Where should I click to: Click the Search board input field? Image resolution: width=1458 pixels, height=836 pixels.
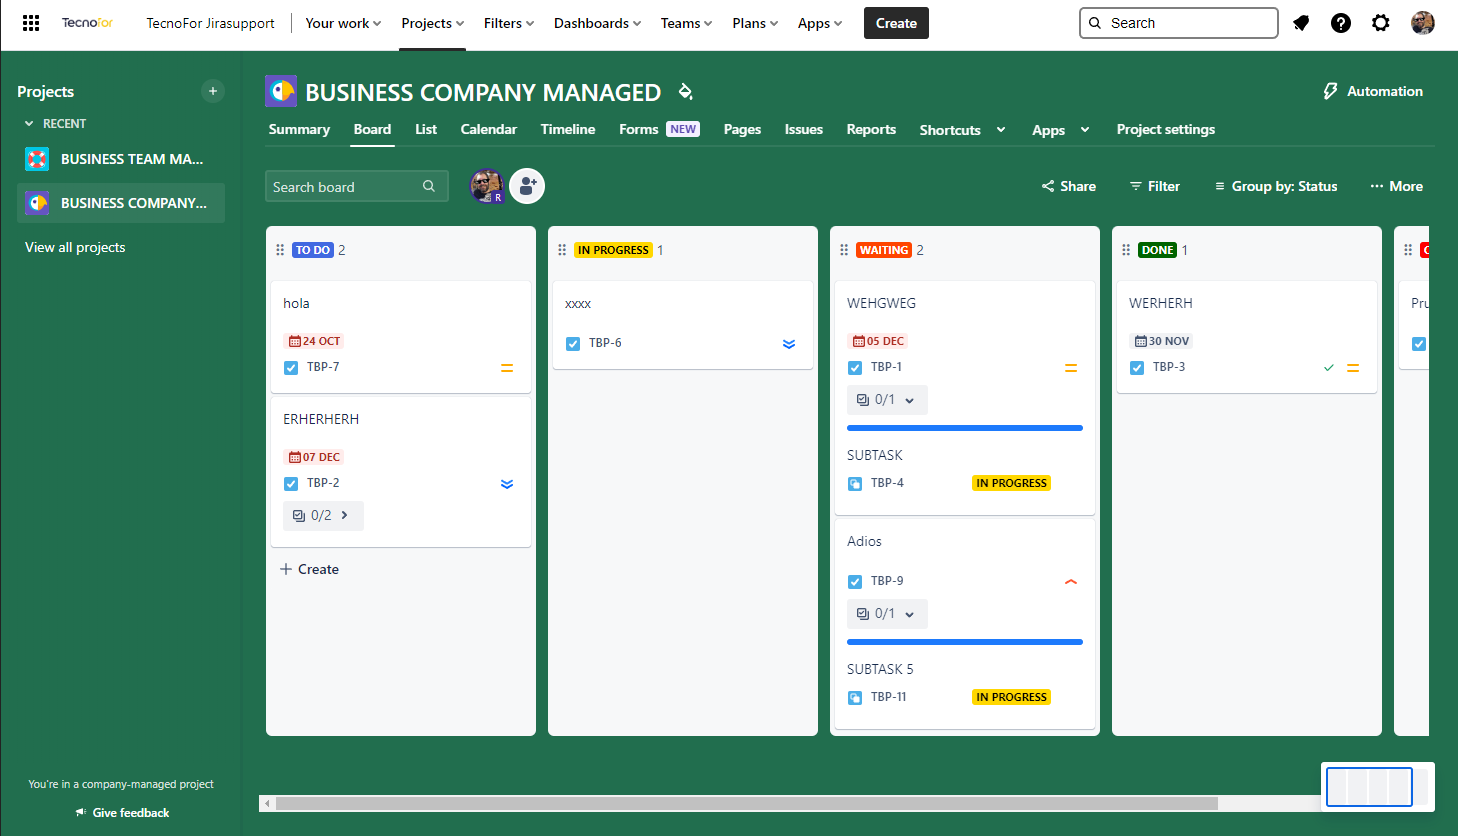[x=345, y=187]
